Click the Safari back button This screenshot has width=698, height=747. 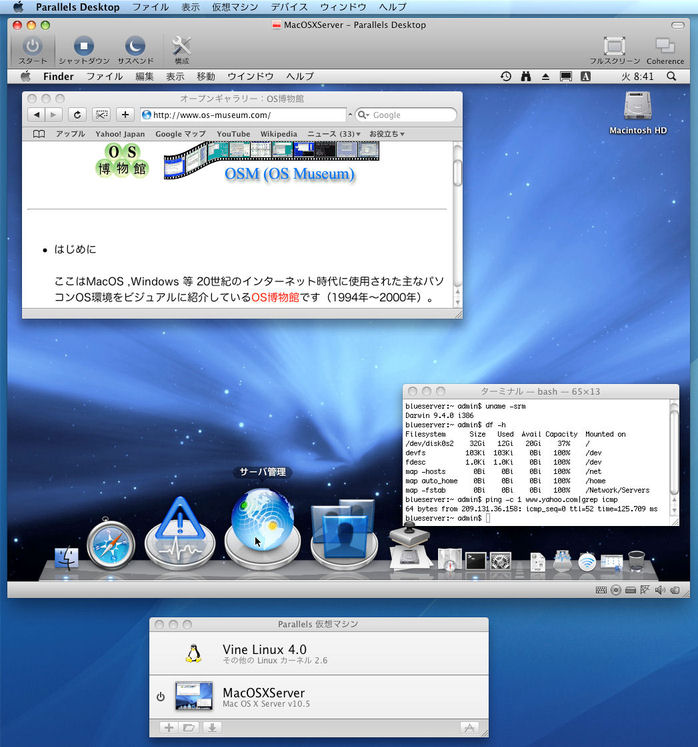pyautogui.click(x=37, y=115)
